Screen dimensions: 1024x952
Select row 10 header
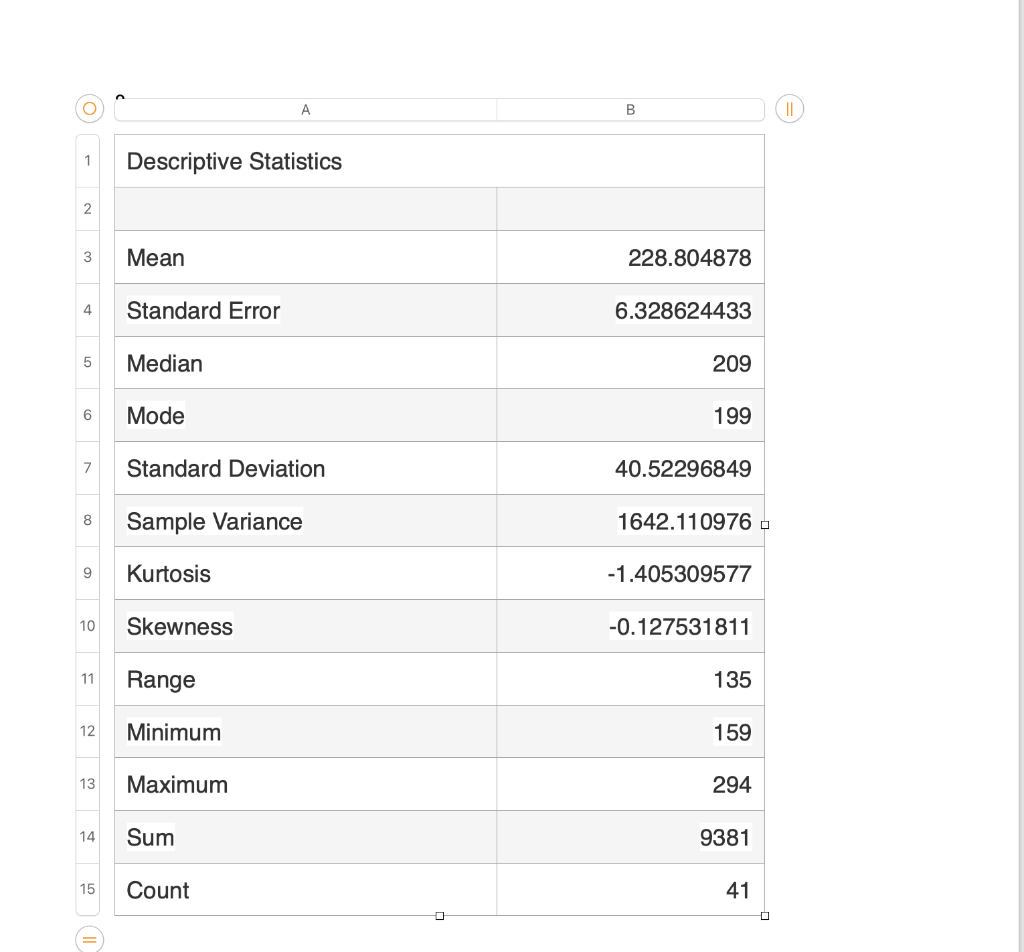tap(88, 626)
